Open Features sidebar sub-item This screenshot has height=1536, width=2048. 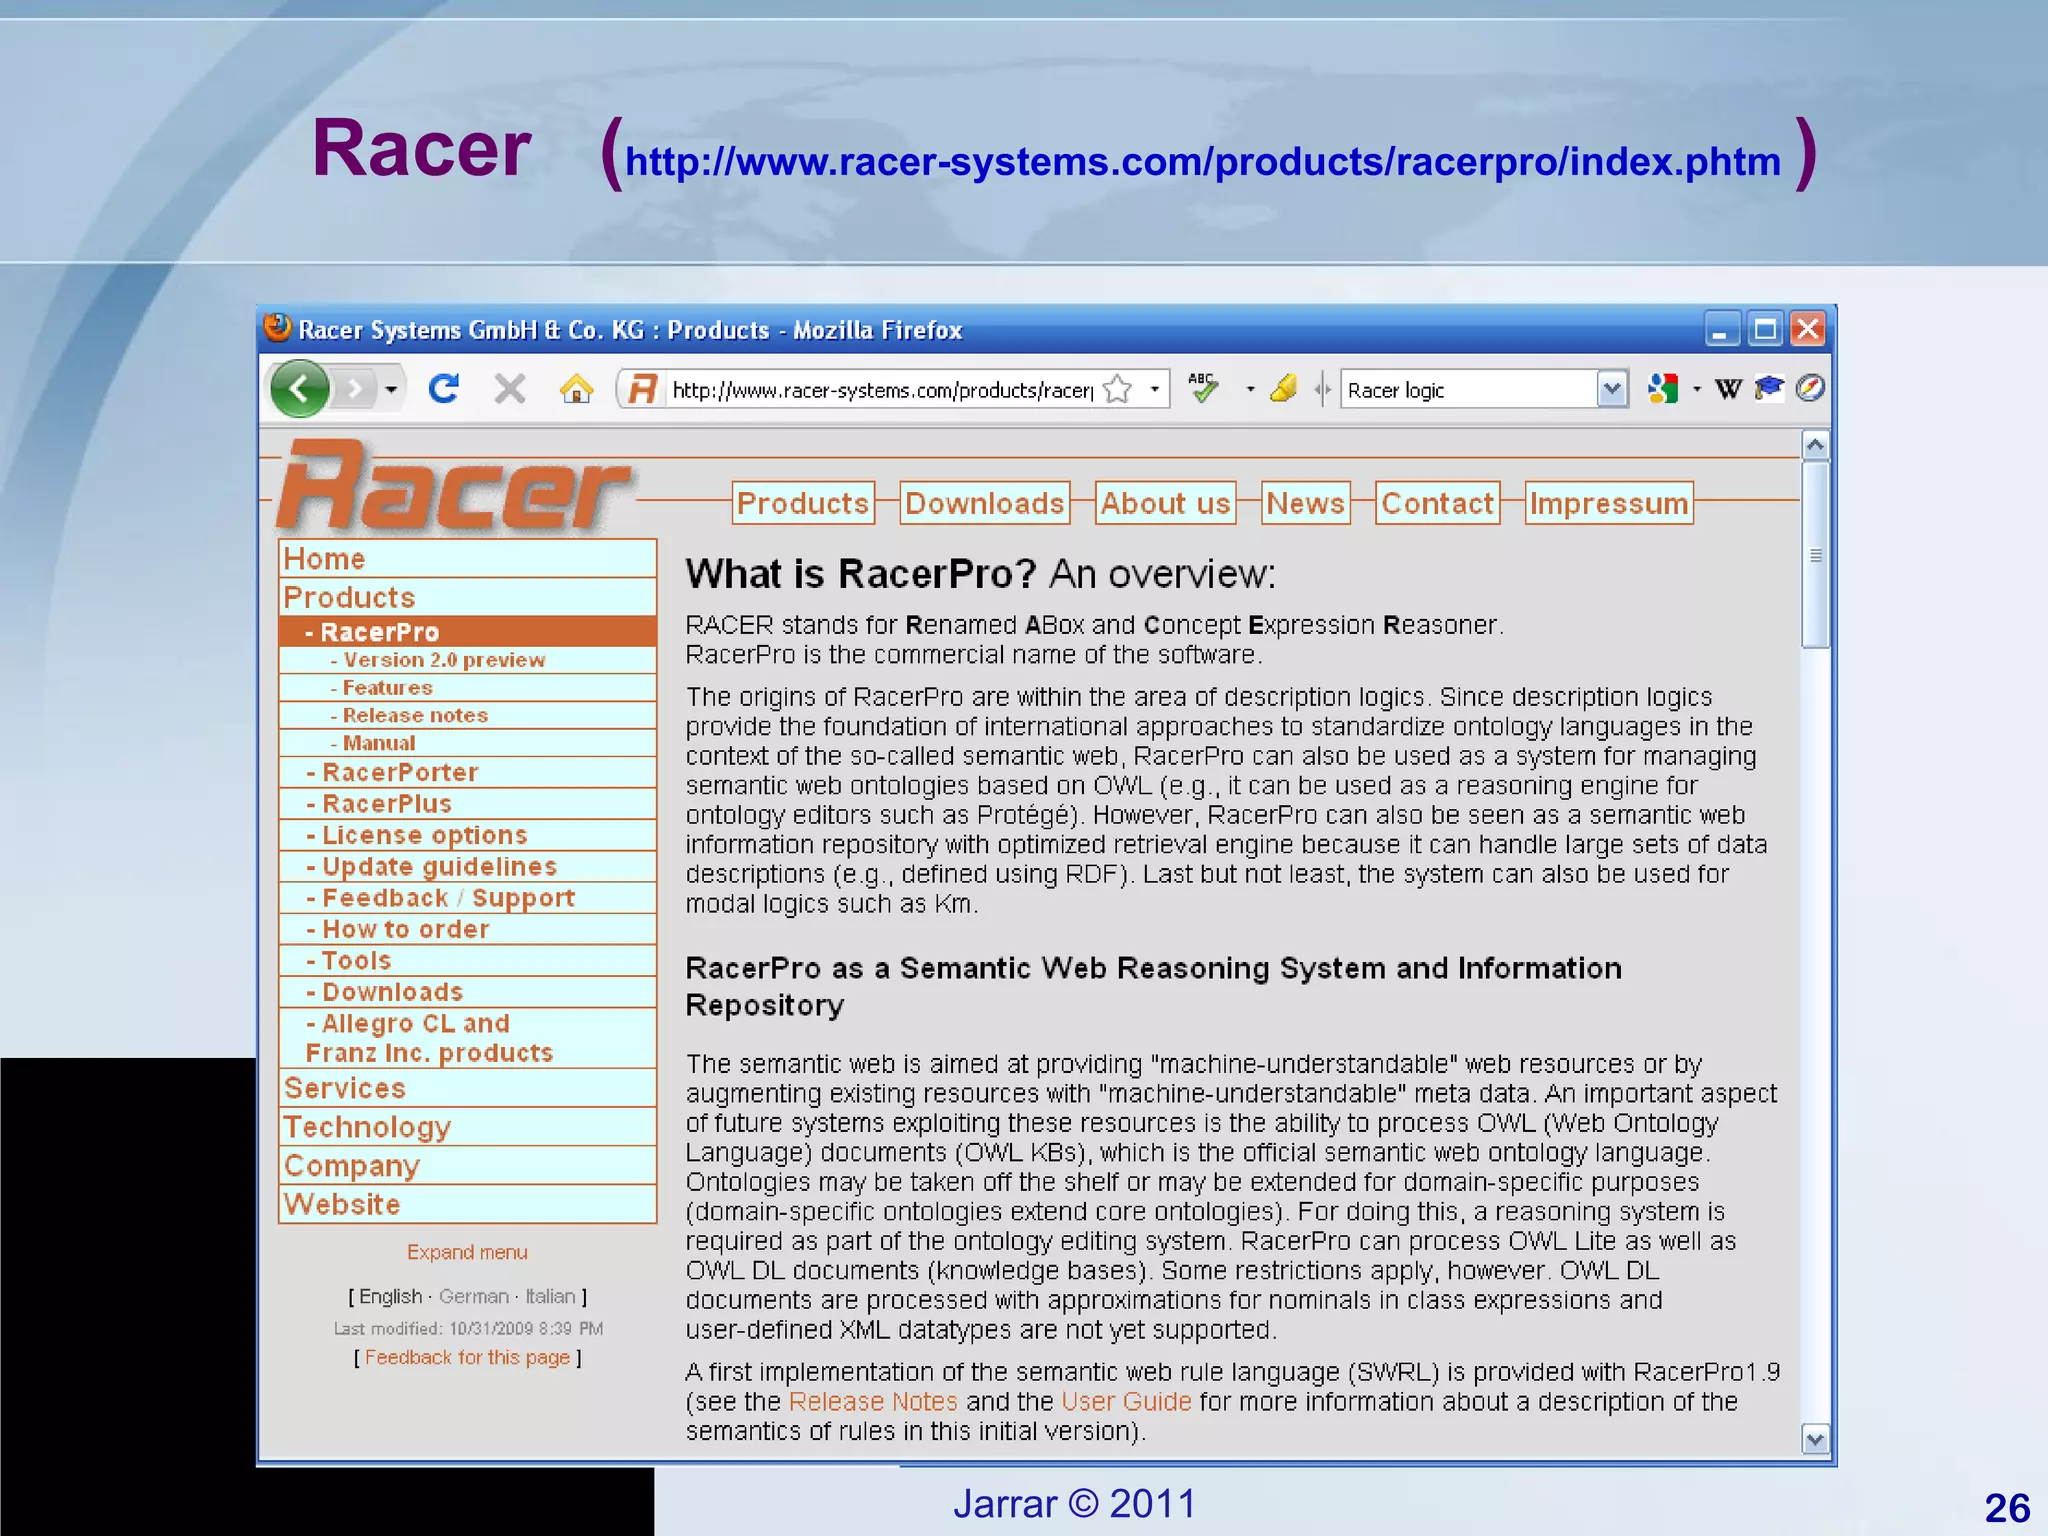468,688
